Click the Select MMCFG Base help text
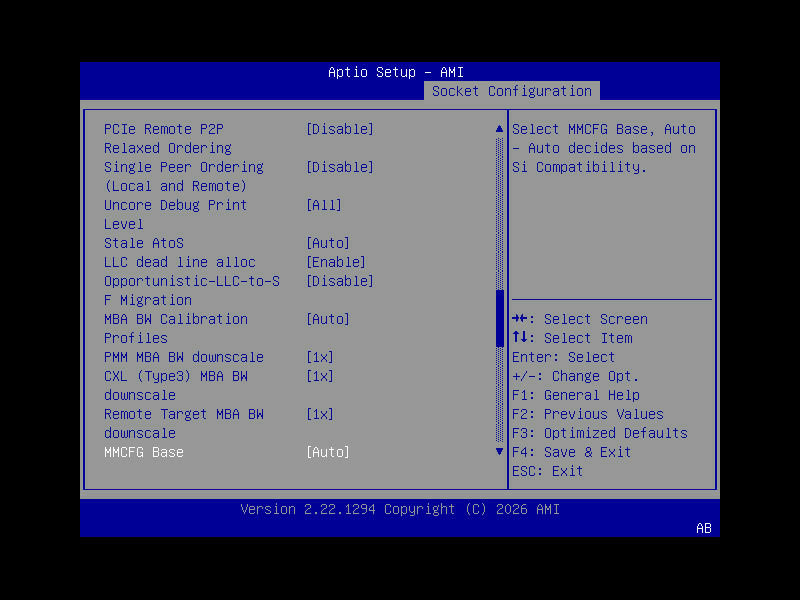This screenshot has height=600, width=800. coord(604,148)
